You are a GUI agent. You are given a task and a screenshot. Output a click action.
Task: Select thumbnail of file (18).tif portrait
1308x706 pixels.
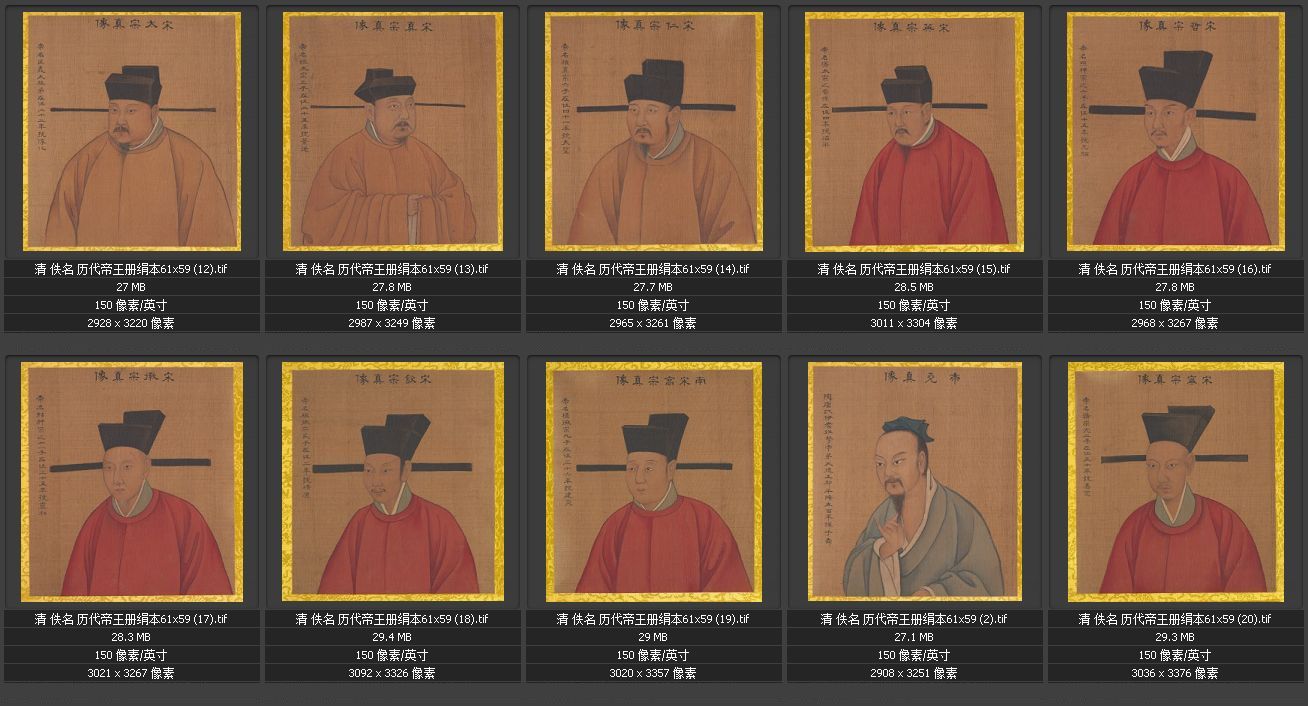click(393, 481)
